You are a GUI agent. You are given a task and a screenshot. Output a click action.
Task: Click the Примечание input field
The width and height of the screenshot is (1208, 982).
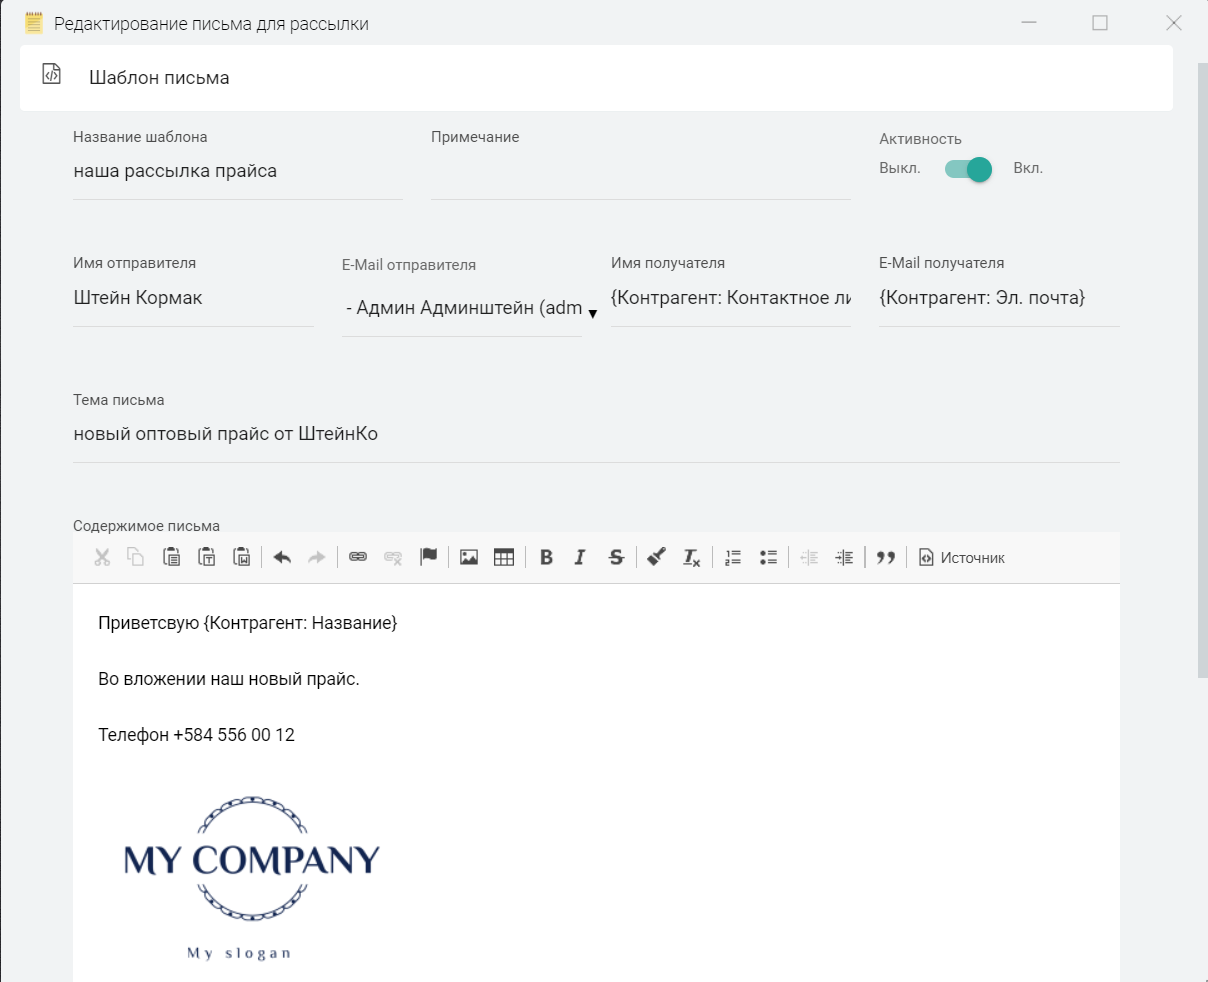point(640,173)
